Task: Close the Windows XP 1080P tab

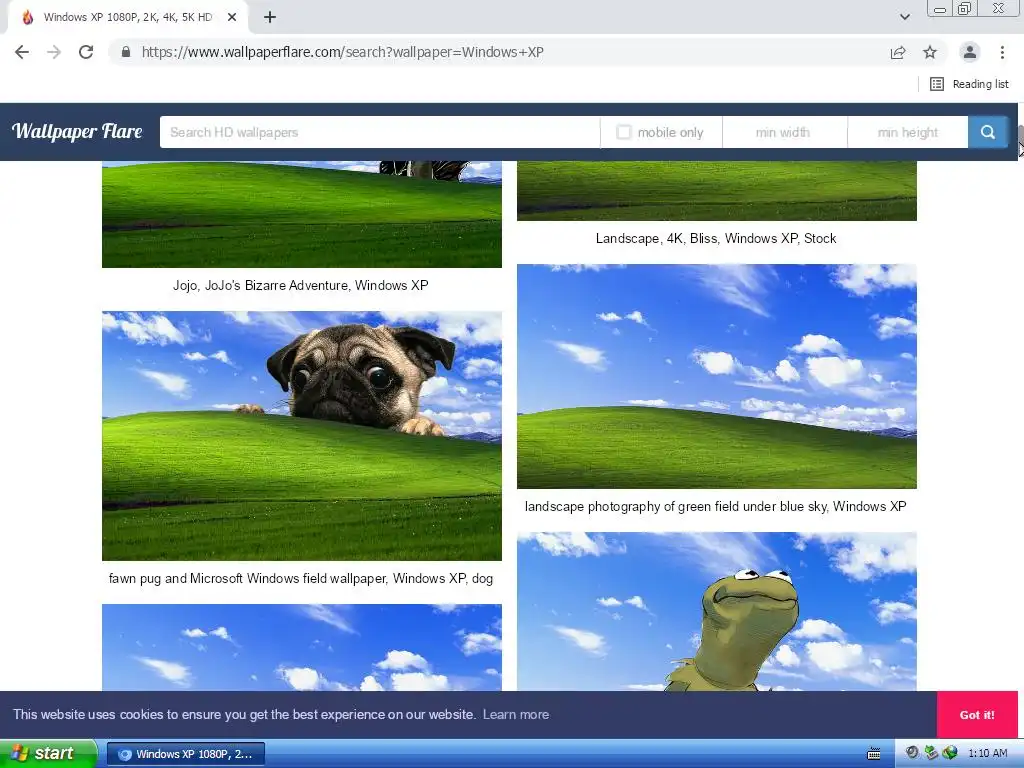Action: coord(232,18)
